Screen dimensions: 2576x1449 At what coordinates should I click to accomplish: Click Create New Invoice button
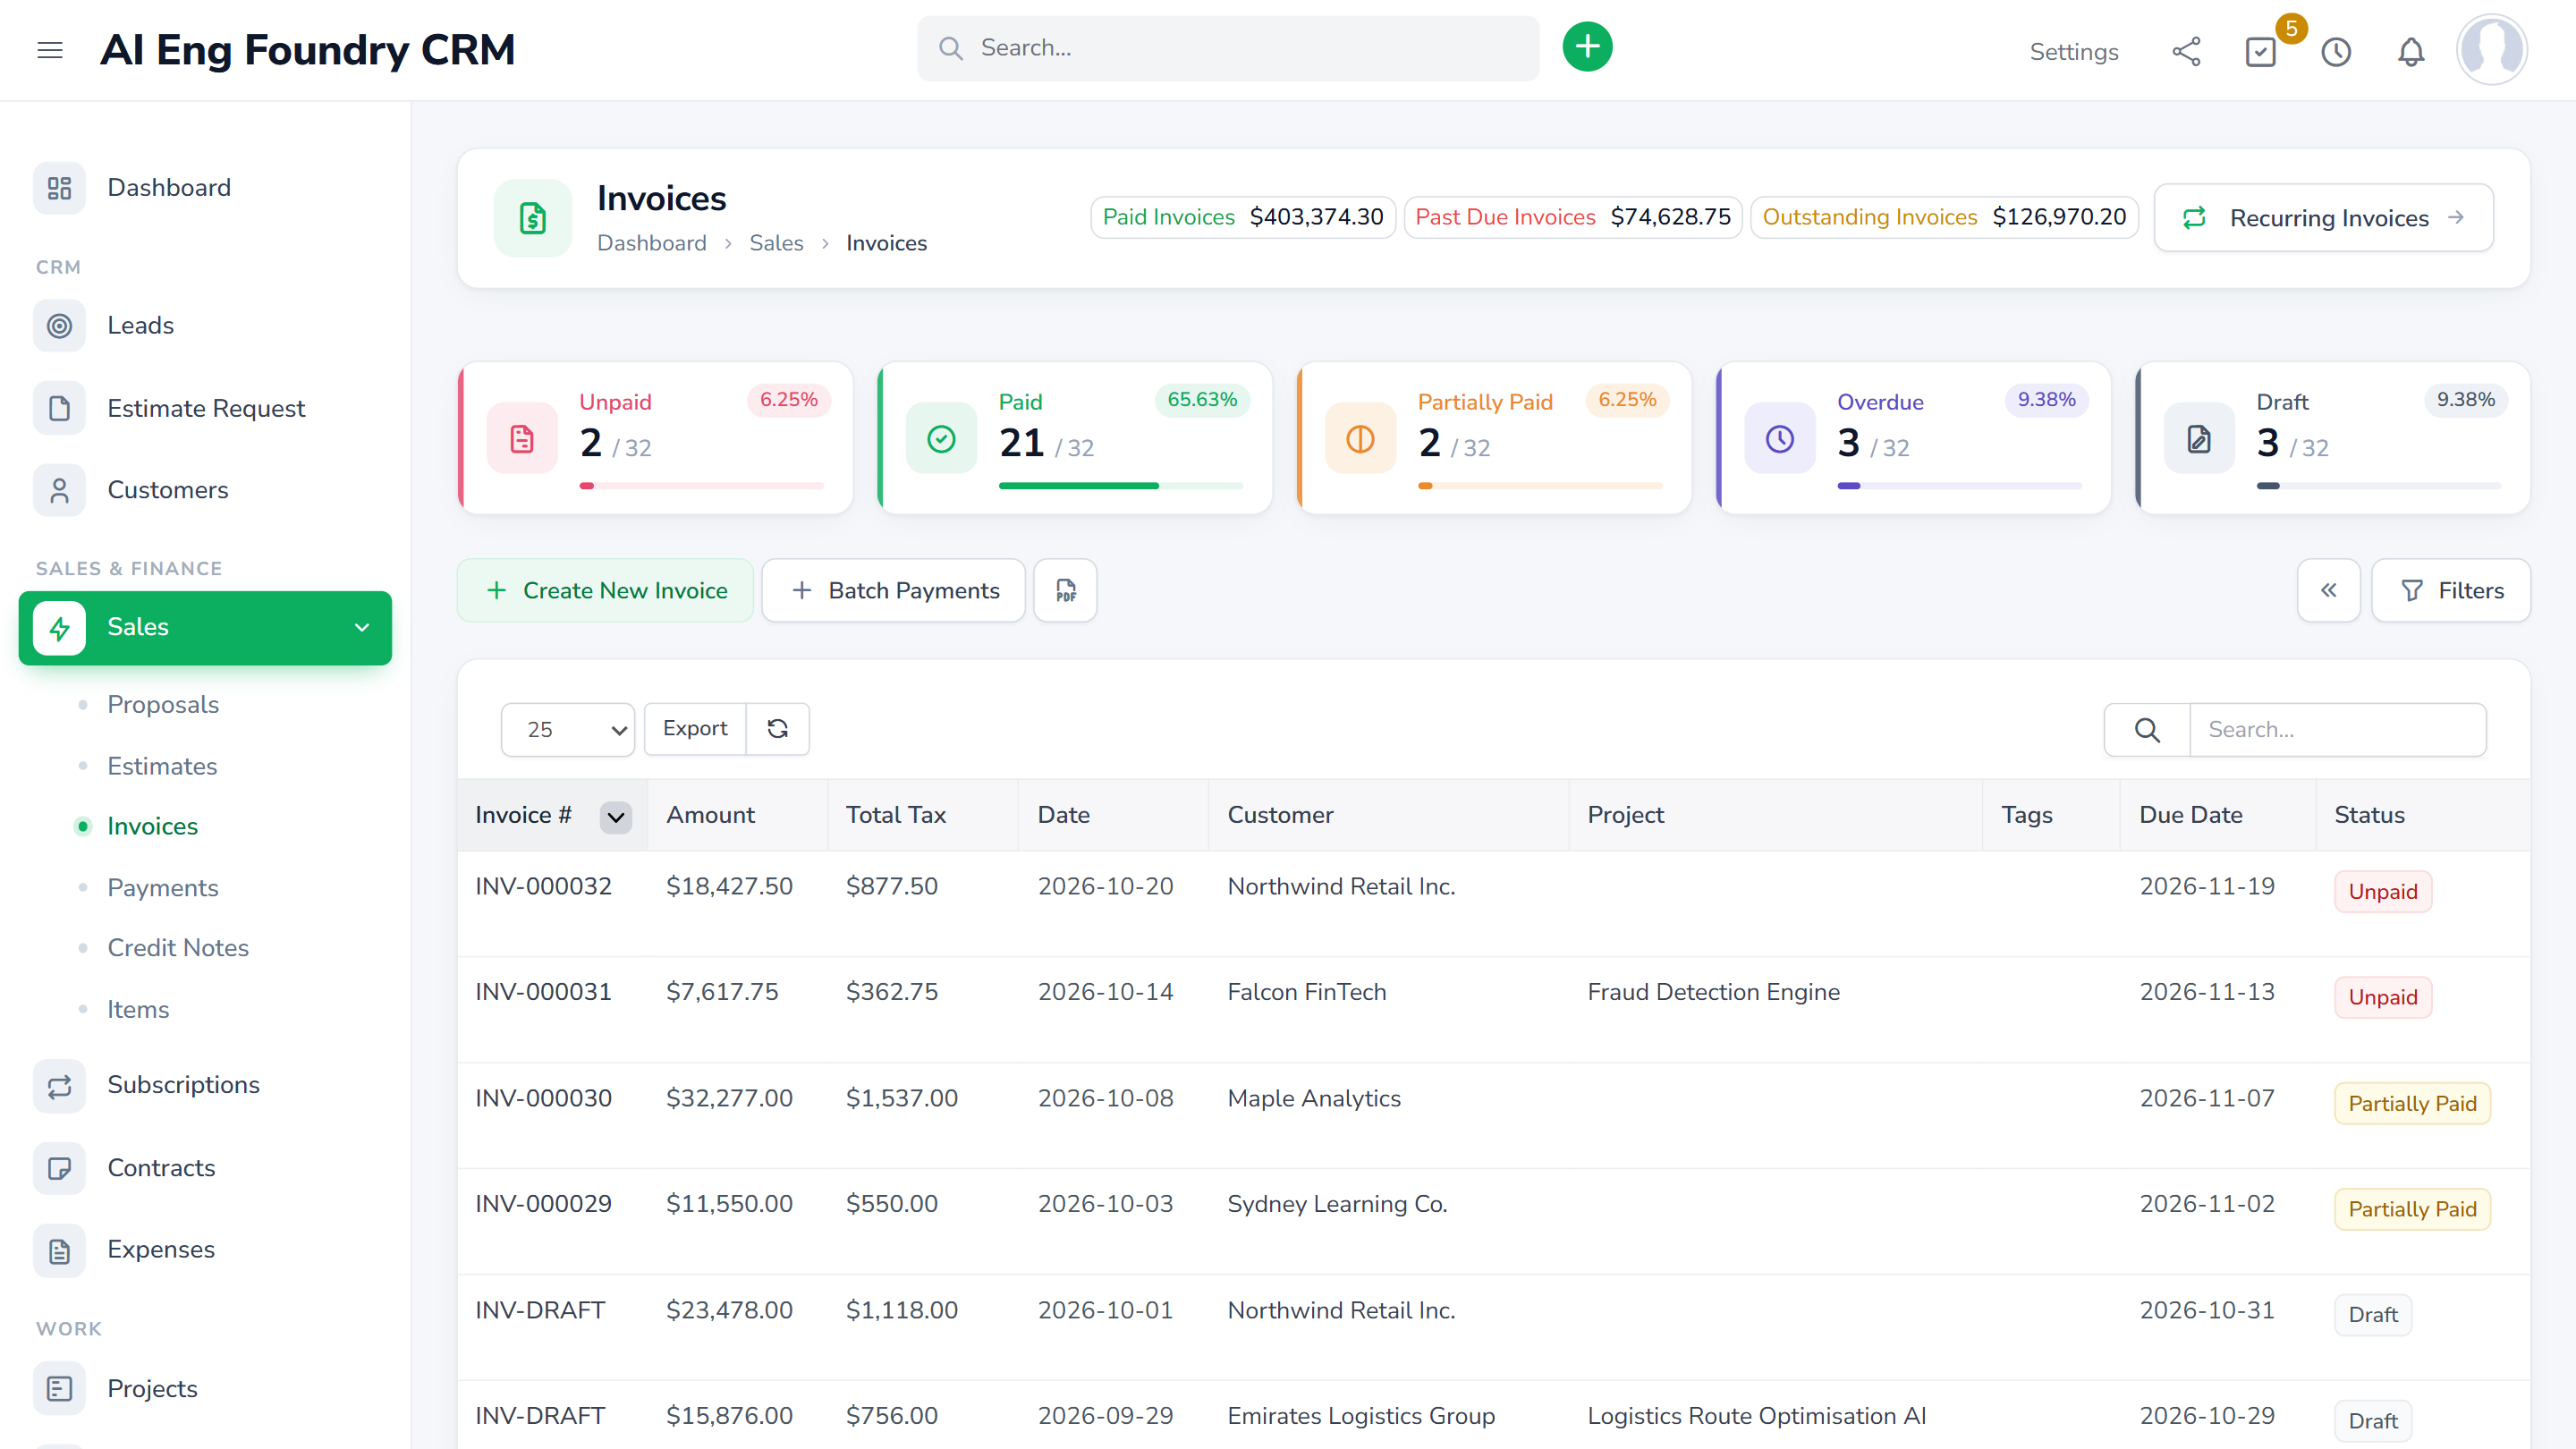(606, 590)
